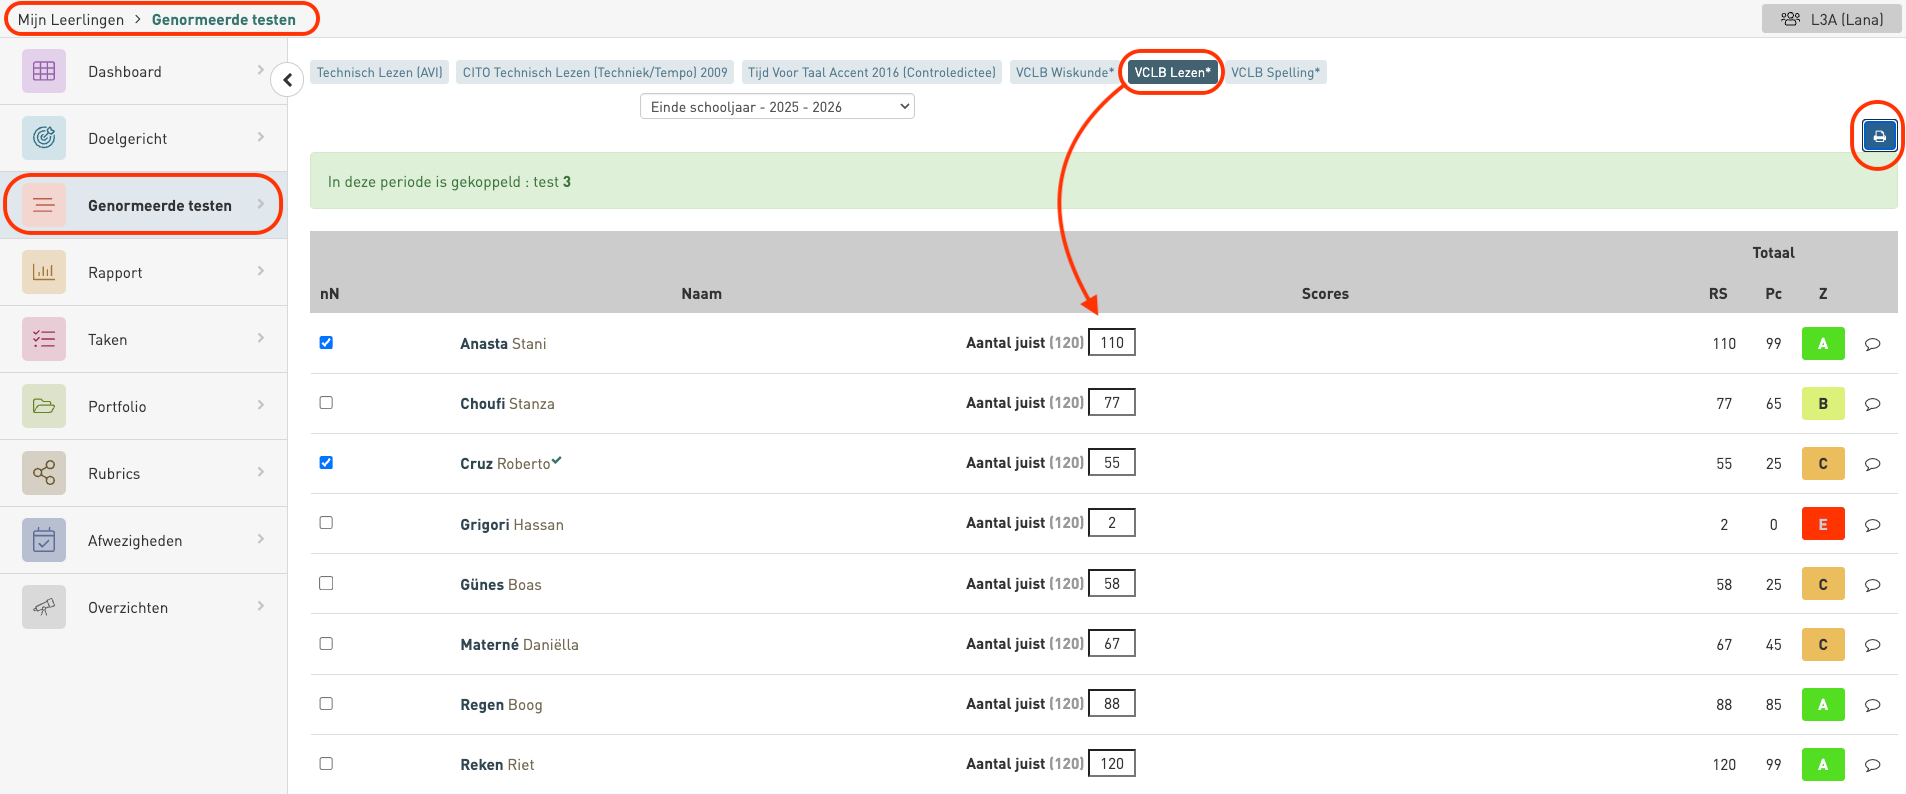Check the checkbox for Günes Boas
The width and height of the screenshot is (1906, 794).
pyautogui.click(x=326, y=583)
